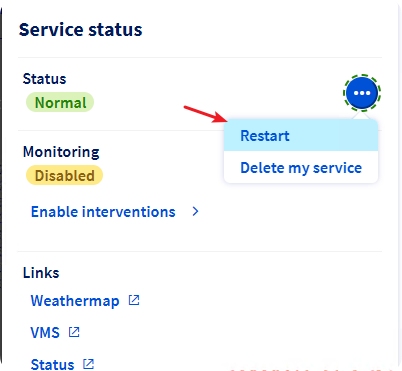Open the three-dot actions menu button
The image size is (402, 371).
(x=362, y=93)
